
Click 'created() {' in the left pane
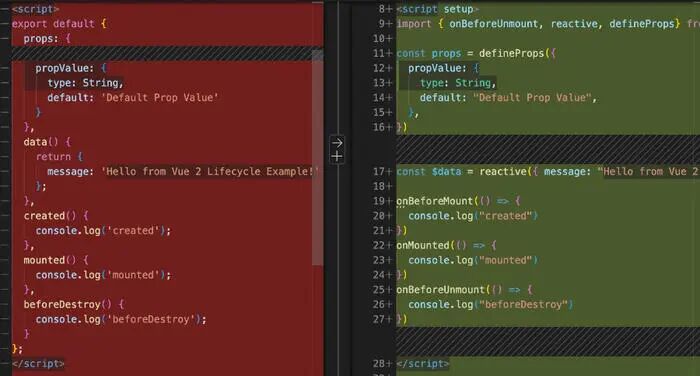(56, 215)
